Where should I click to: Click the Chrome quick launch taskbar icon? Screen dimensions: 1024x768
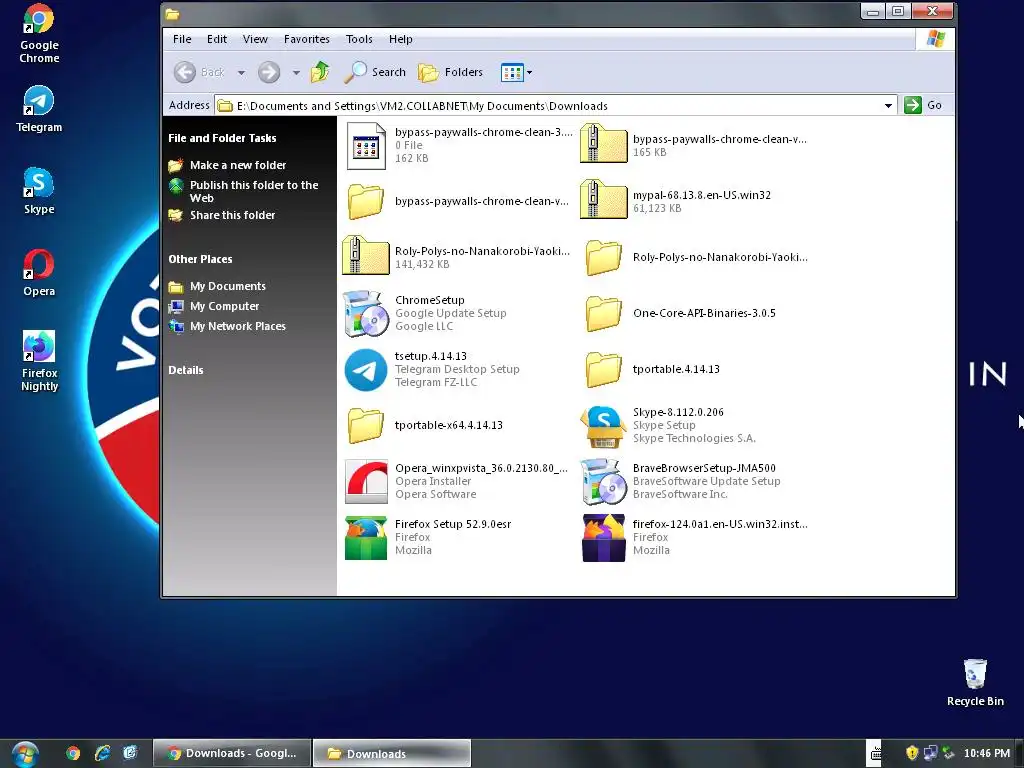(x=73, y=753)
